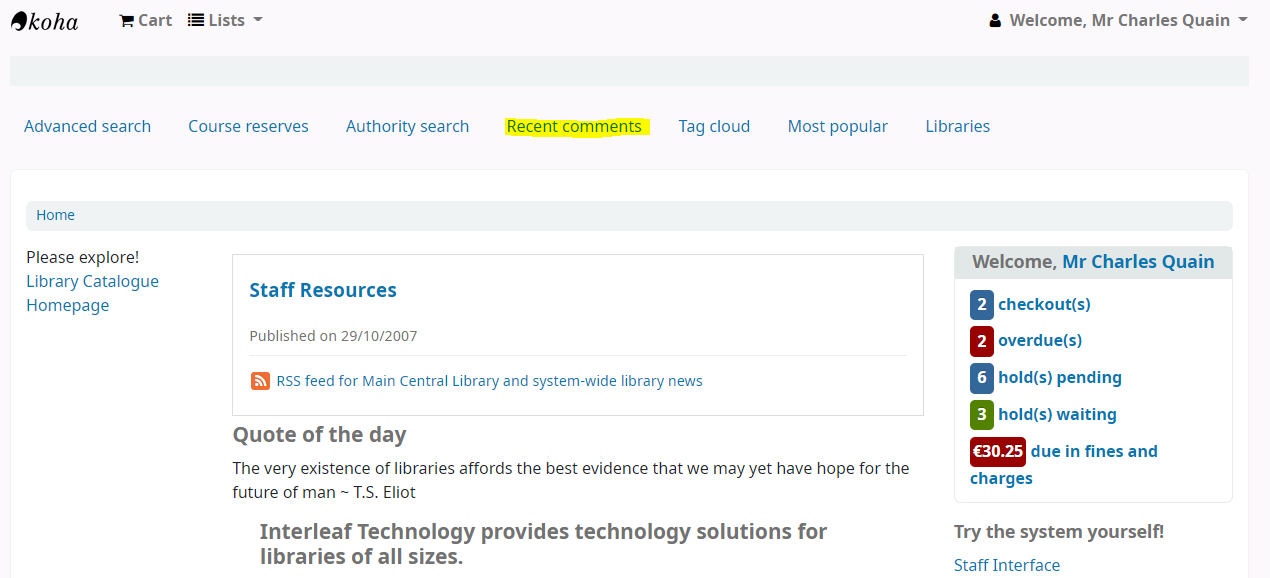Click the Mr Charles Quain link in the welcome panel
Viewport: 1270px width, 578px height.
tap(1138, 262)
